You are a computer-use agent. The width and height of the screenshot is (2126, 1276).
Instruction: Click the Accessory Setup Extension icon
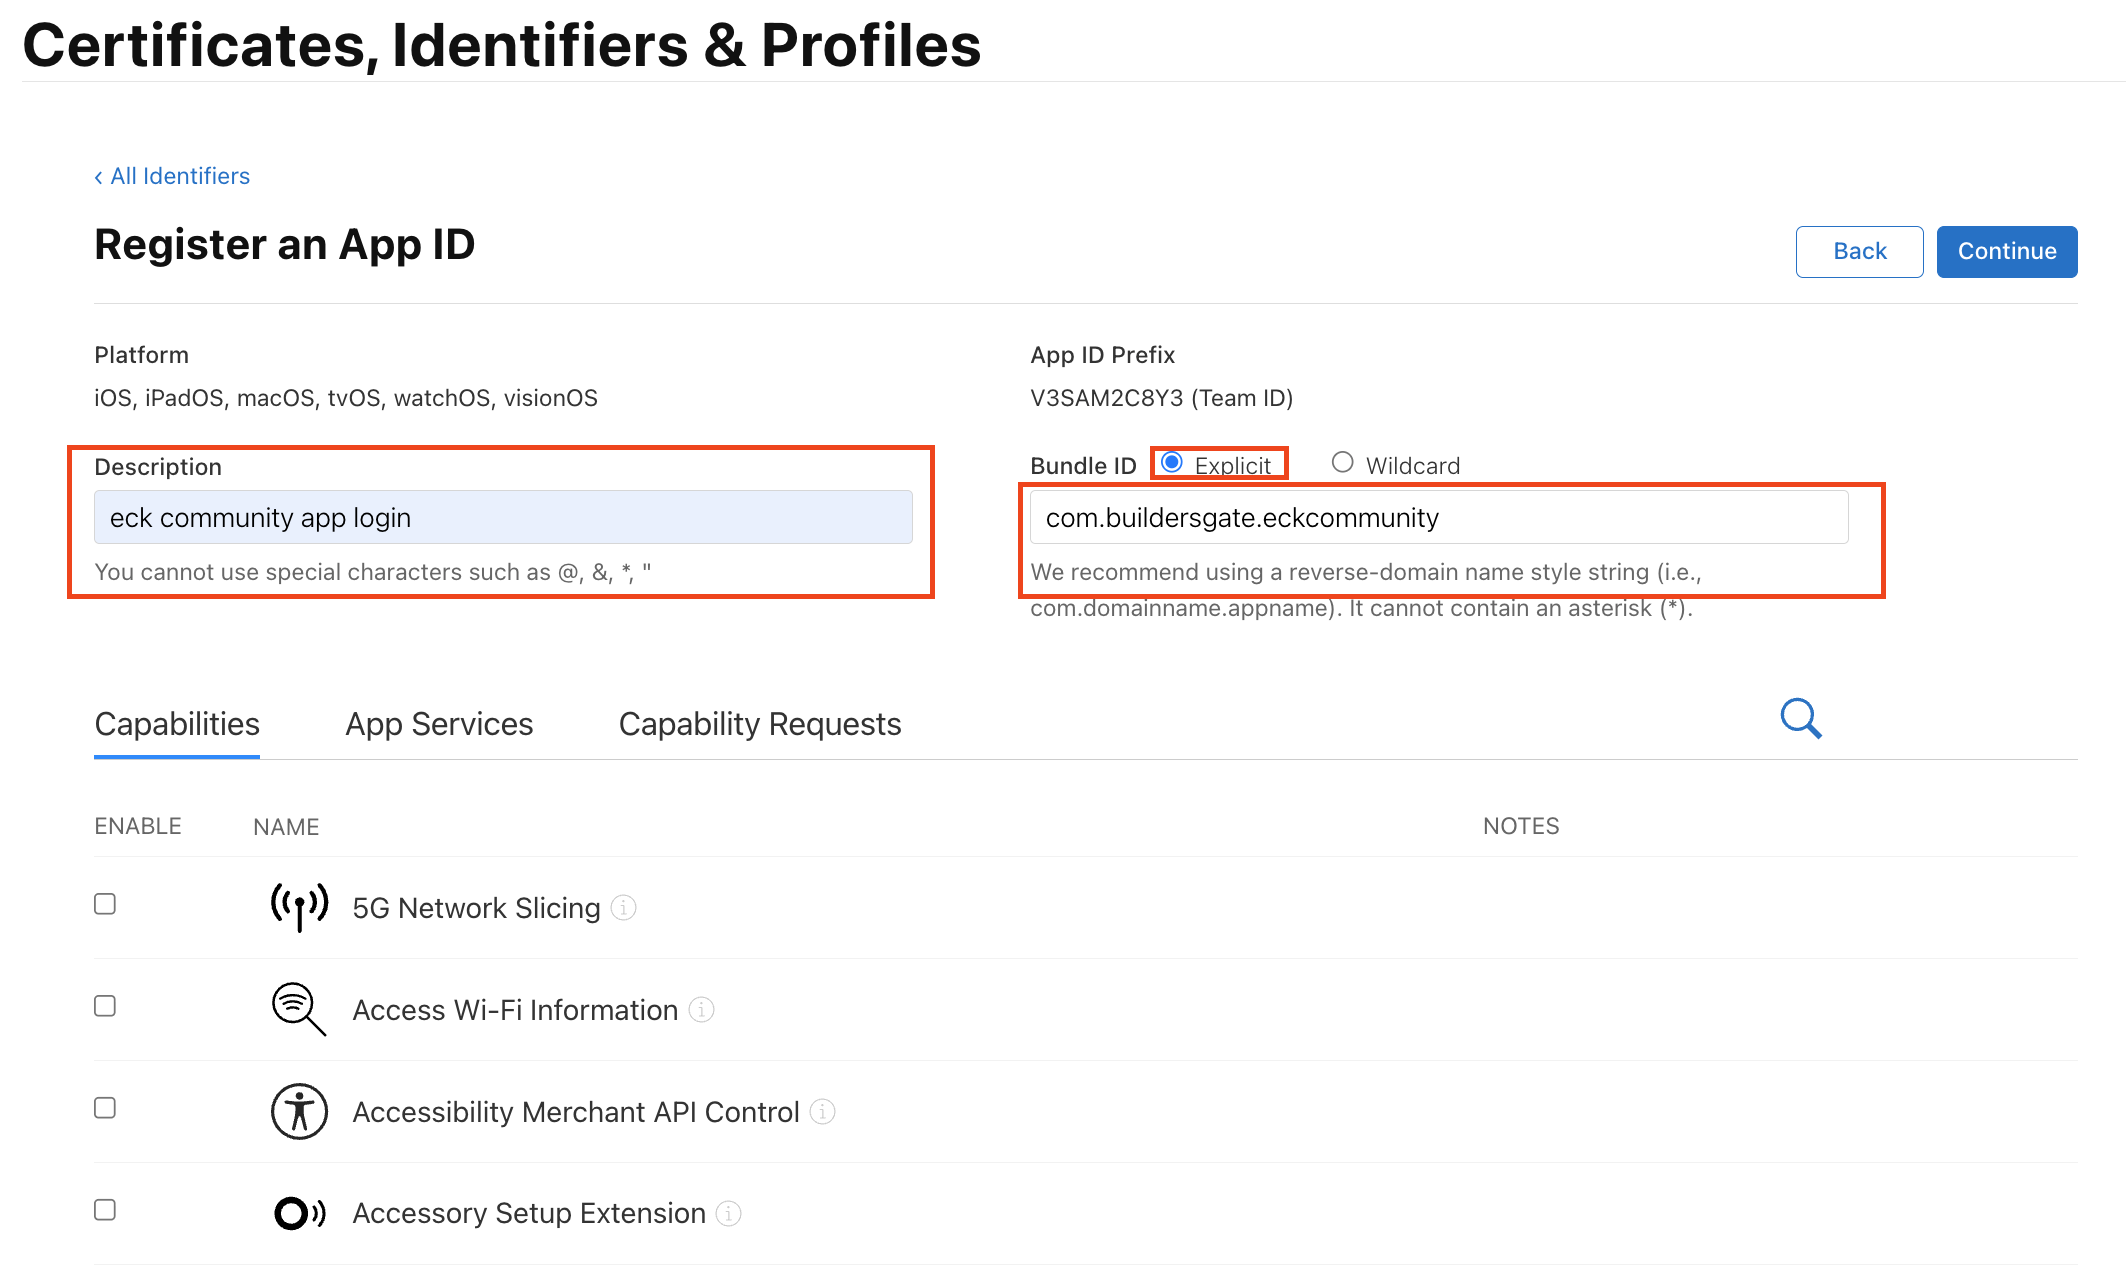point(299,1213)
